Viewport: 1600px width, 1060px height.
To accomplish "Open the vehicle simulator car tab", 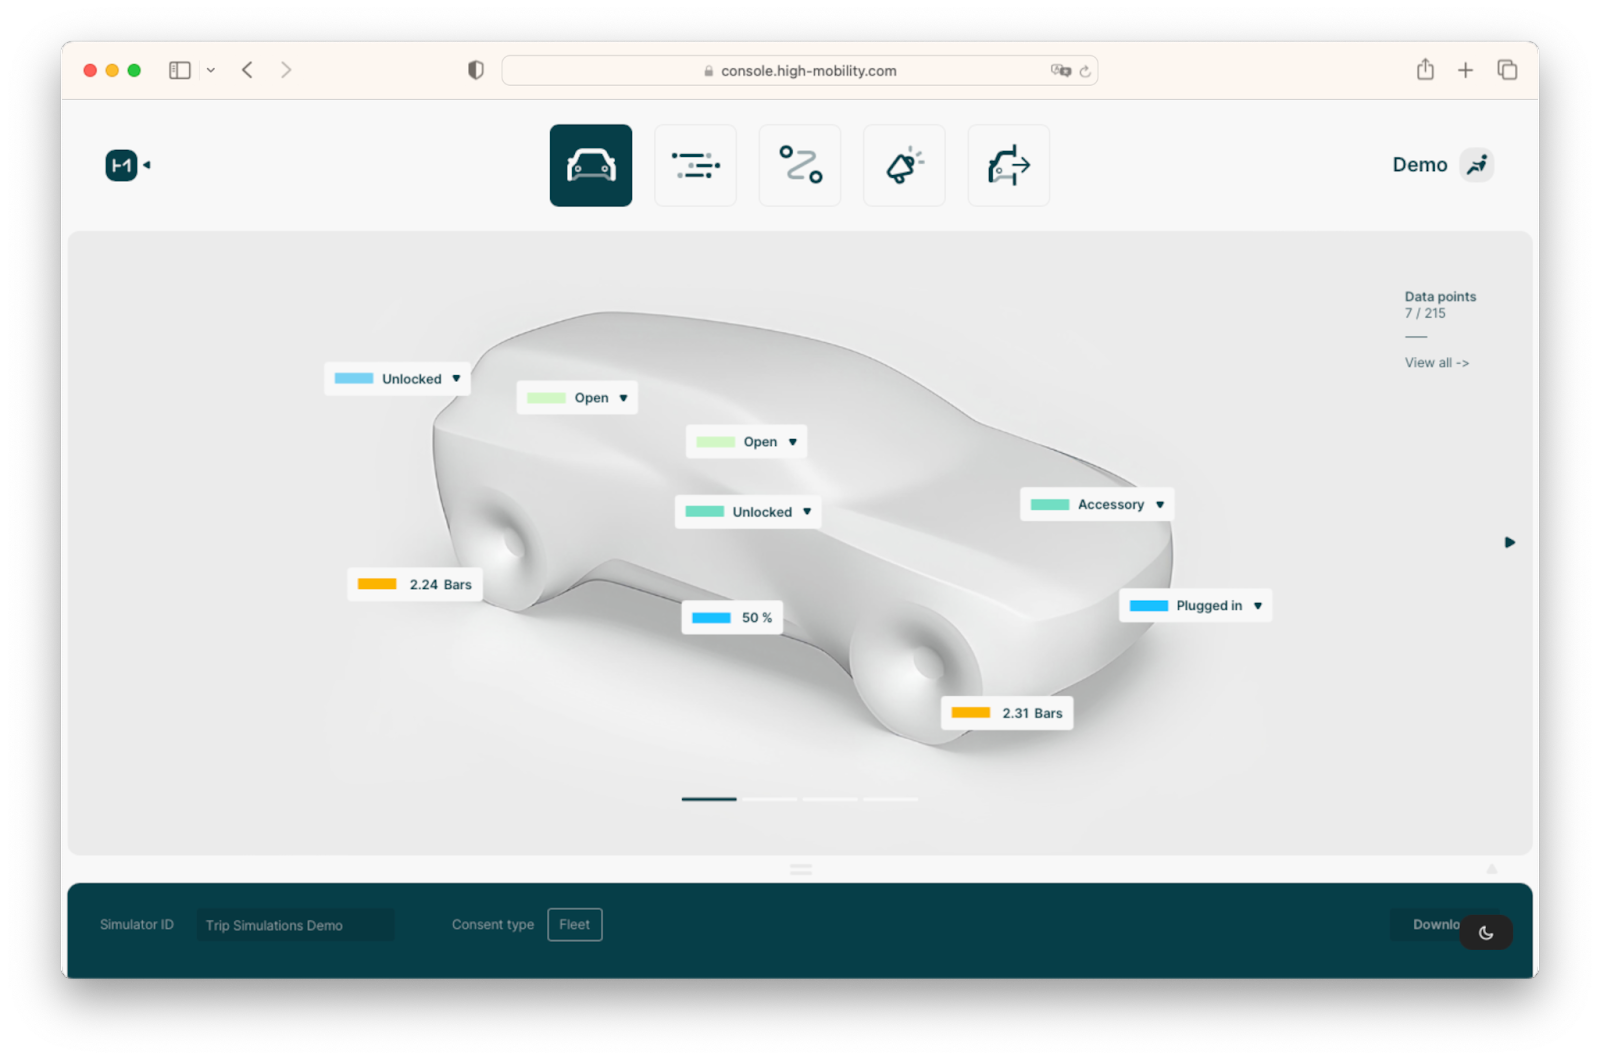I will coord(590,165).
